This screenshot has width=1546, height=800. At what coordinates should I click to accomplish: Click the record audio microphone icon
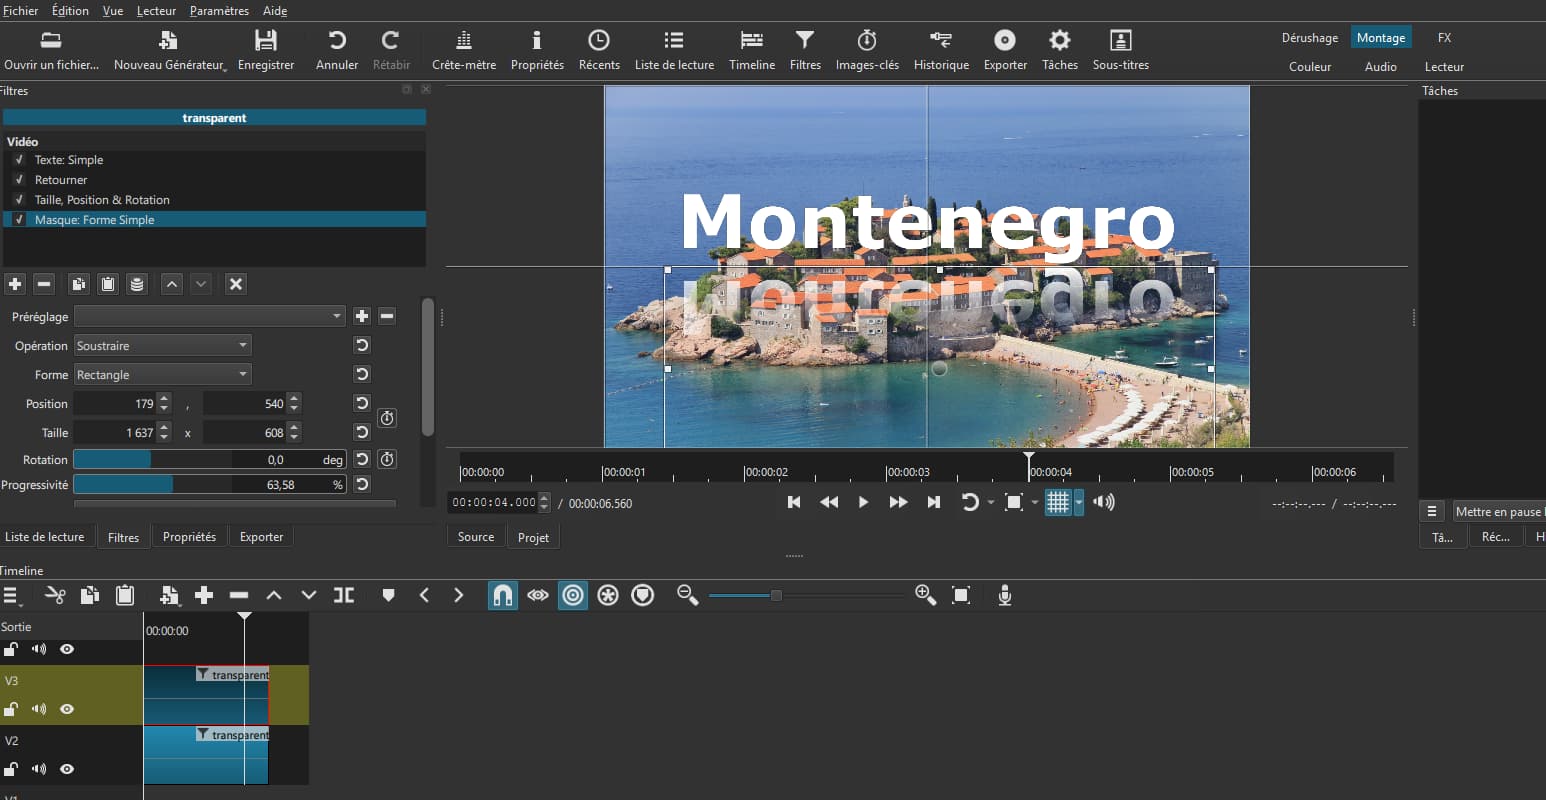(1005, 596)
